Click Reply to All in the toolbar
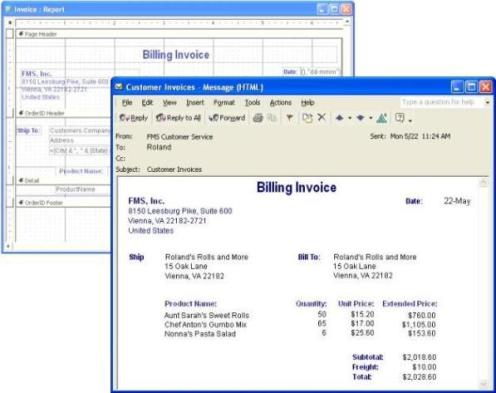This screenshot has height=393, width=496. point(178,118)
